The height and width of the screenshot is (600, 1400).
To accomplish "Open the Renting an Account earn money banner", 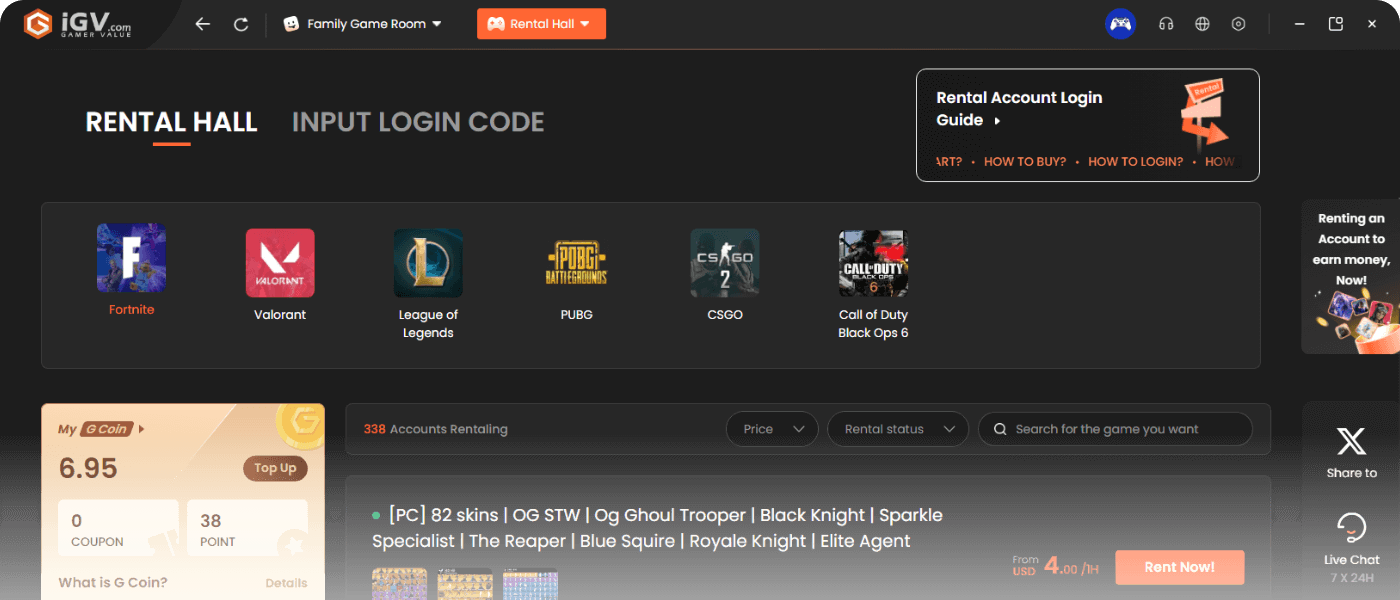I will 1351,277.
